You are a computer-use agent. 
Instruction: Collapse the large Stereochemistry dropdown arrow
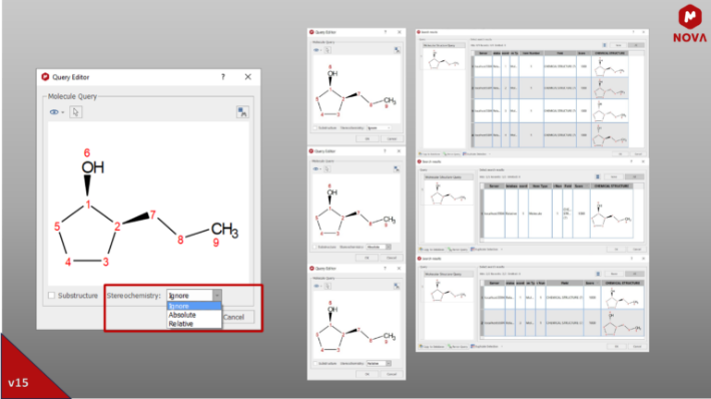coord(217,296)
